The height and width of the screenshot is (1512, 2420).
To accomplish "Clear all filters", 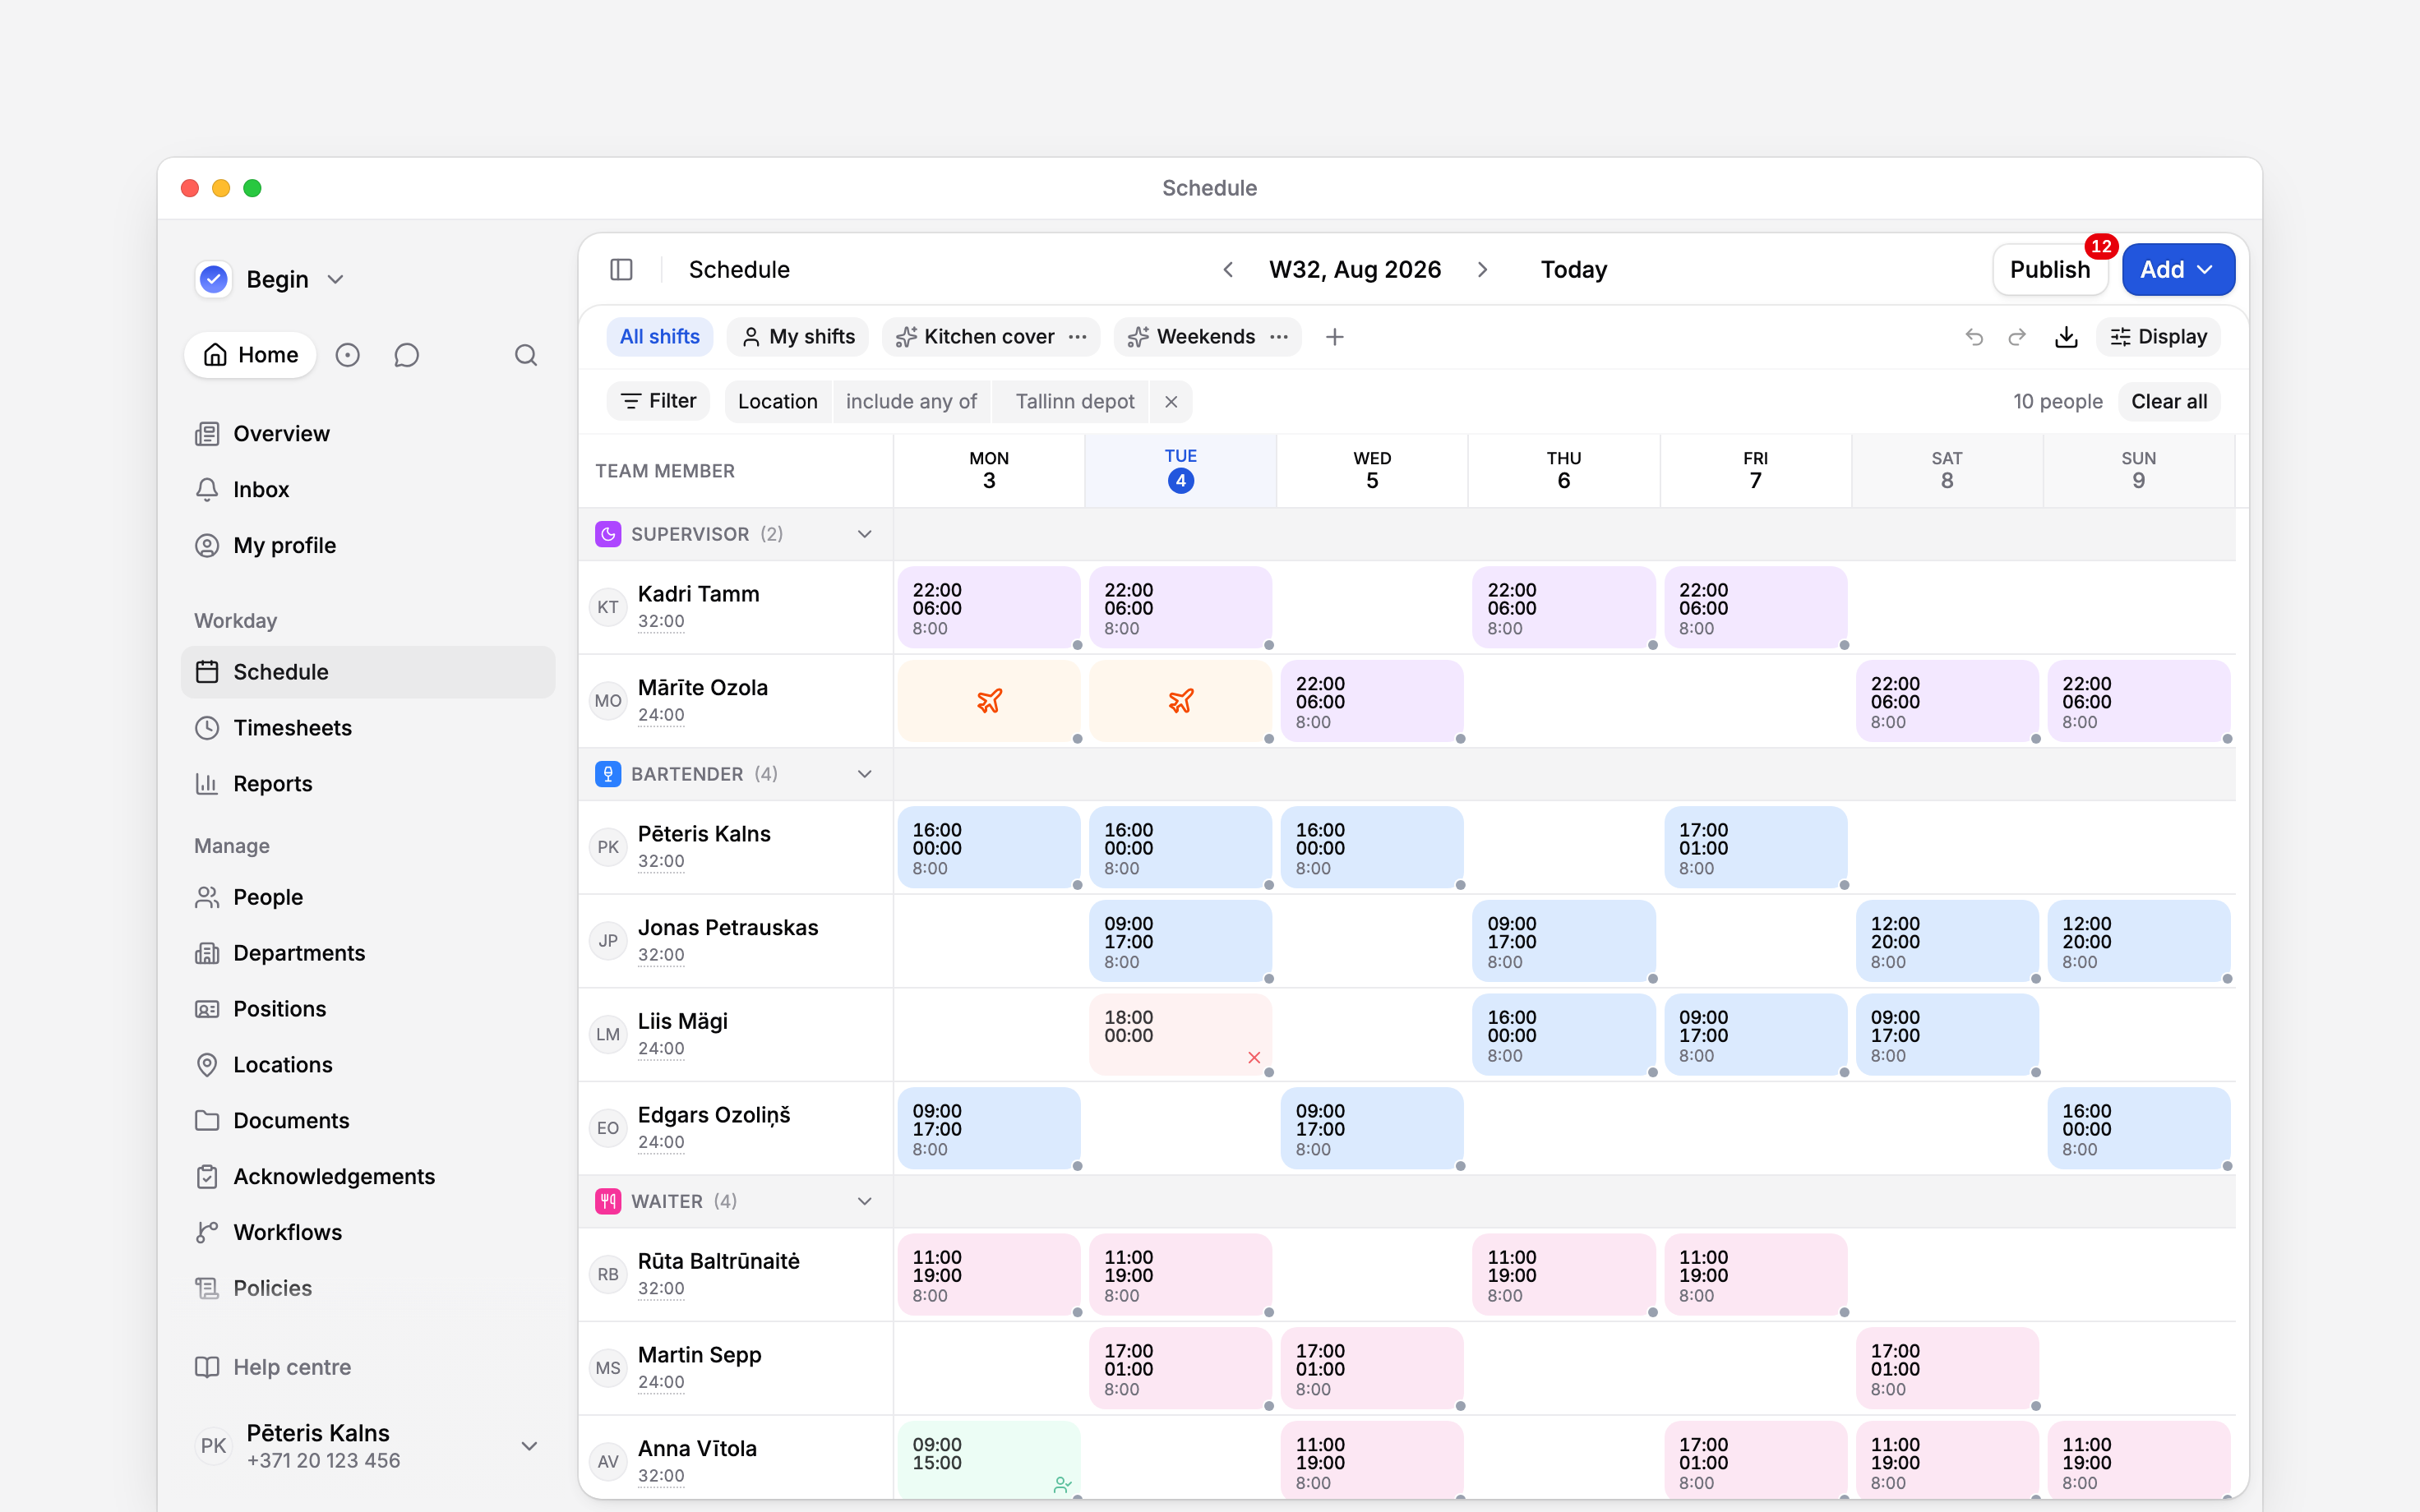I will point(2168,402).
